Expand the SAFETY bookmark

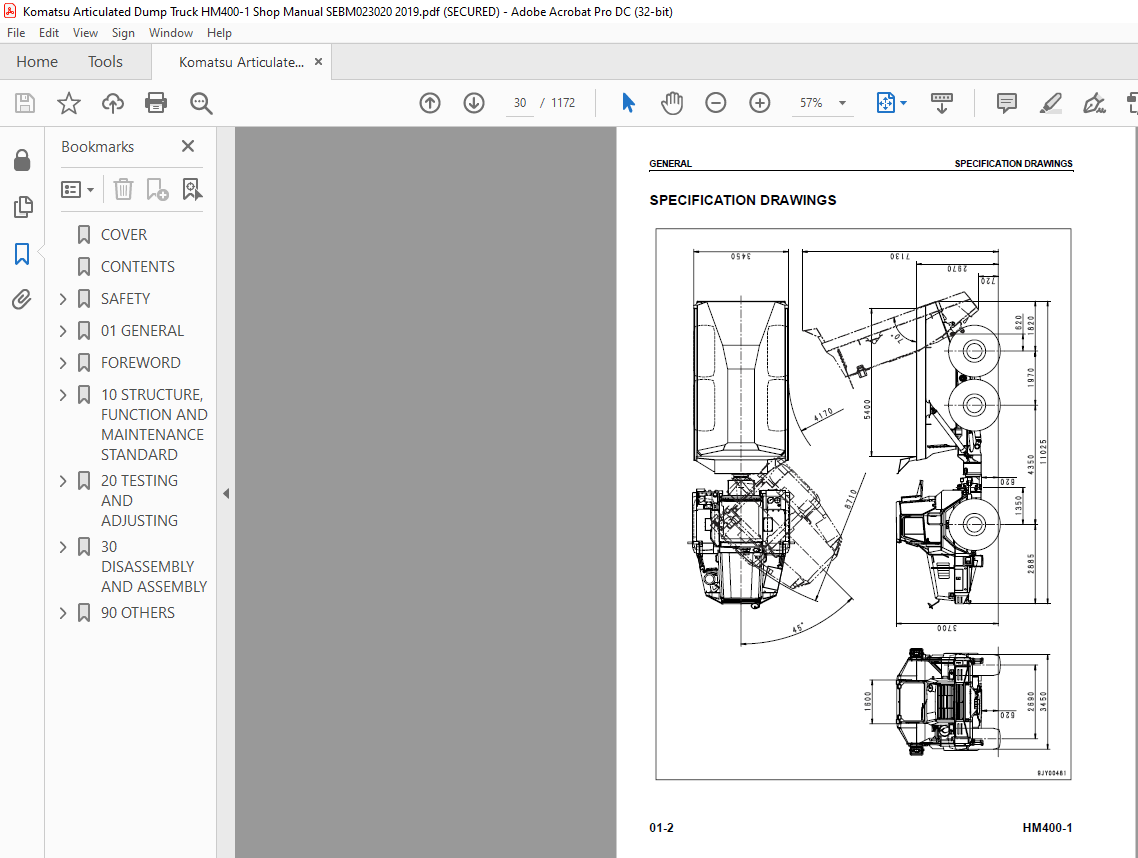pyautogui.click(x=63, y=299)
